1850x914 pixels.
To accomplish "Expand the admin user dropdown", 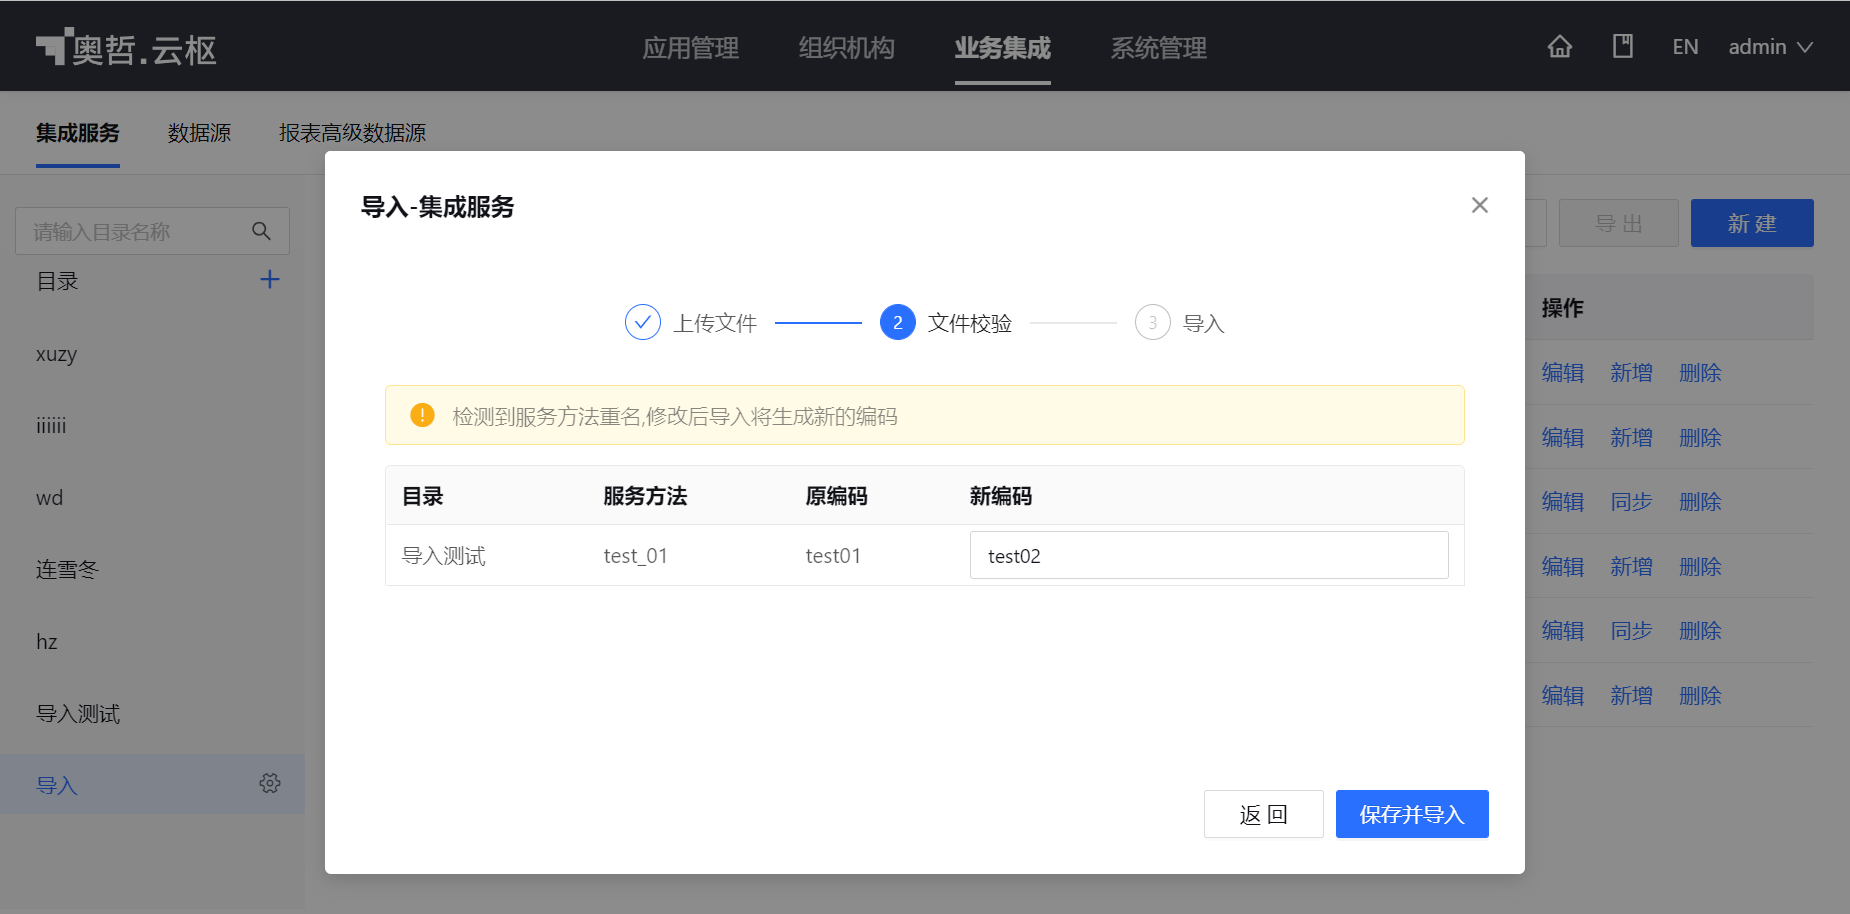I will pyautogui.click(x=1770, y=47).
